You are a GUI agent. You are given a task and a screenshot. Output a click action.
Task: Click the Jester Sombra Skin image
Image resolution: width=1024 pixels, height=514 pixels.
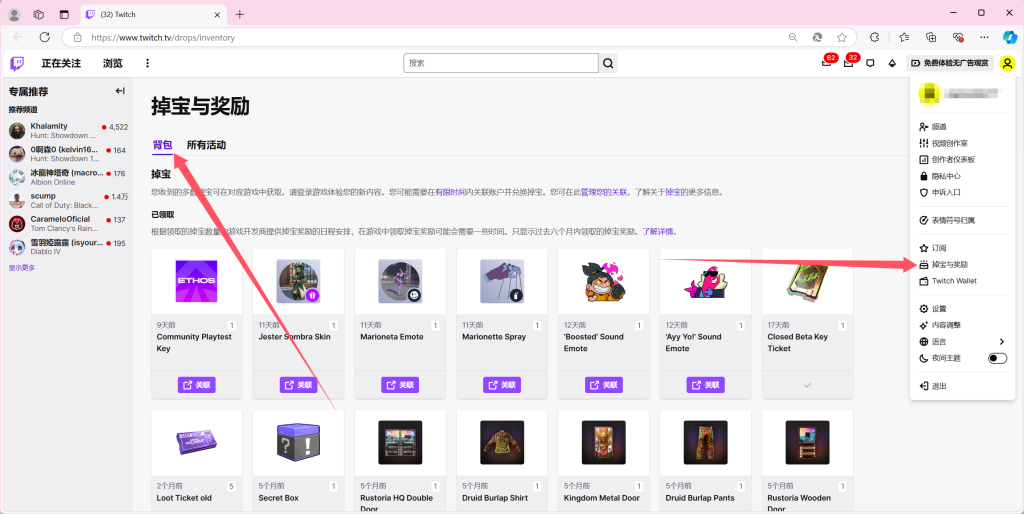pyautogui.click(x=298, y=281)
